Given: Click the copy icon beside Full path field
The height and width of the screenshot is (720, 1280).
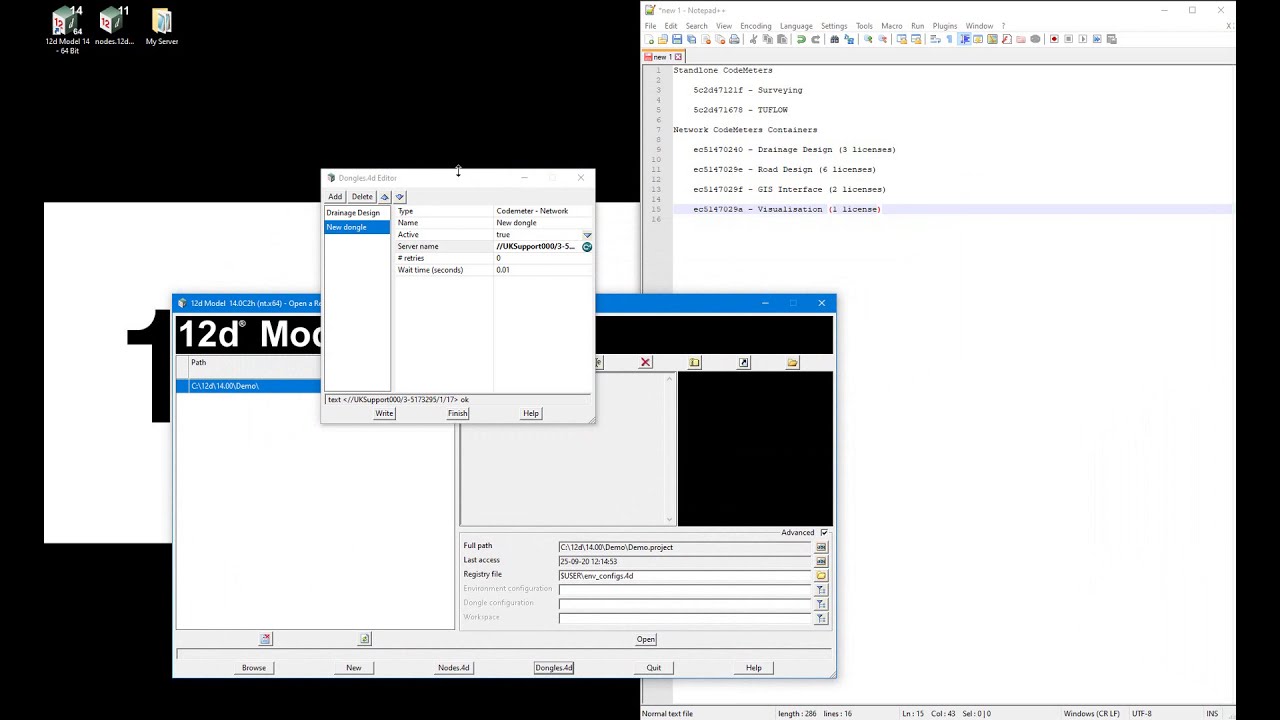Looking at the screenshot, I should pos(821,547).
